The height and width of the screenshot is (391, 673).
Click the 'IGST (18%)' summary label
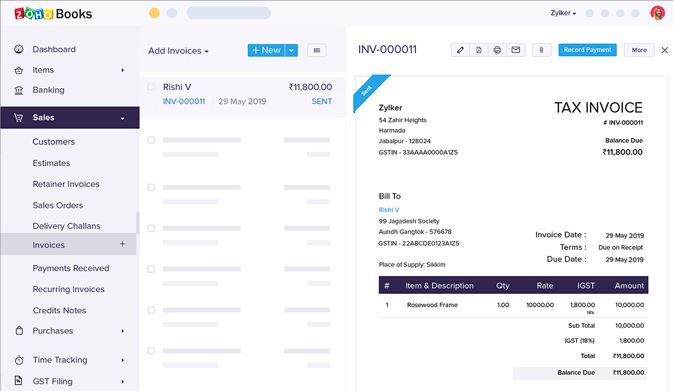579,340
